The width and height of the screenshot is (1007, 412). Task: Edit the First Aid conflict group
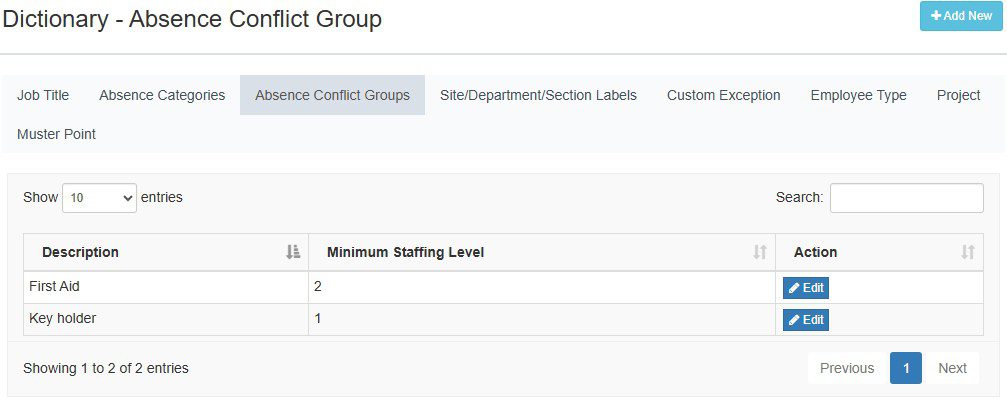[805, 288]
